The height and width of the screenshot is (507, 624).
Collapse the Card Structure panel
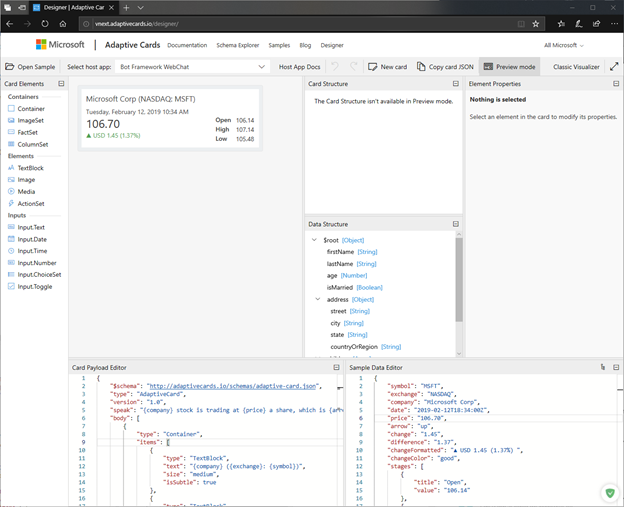[456, 84]
